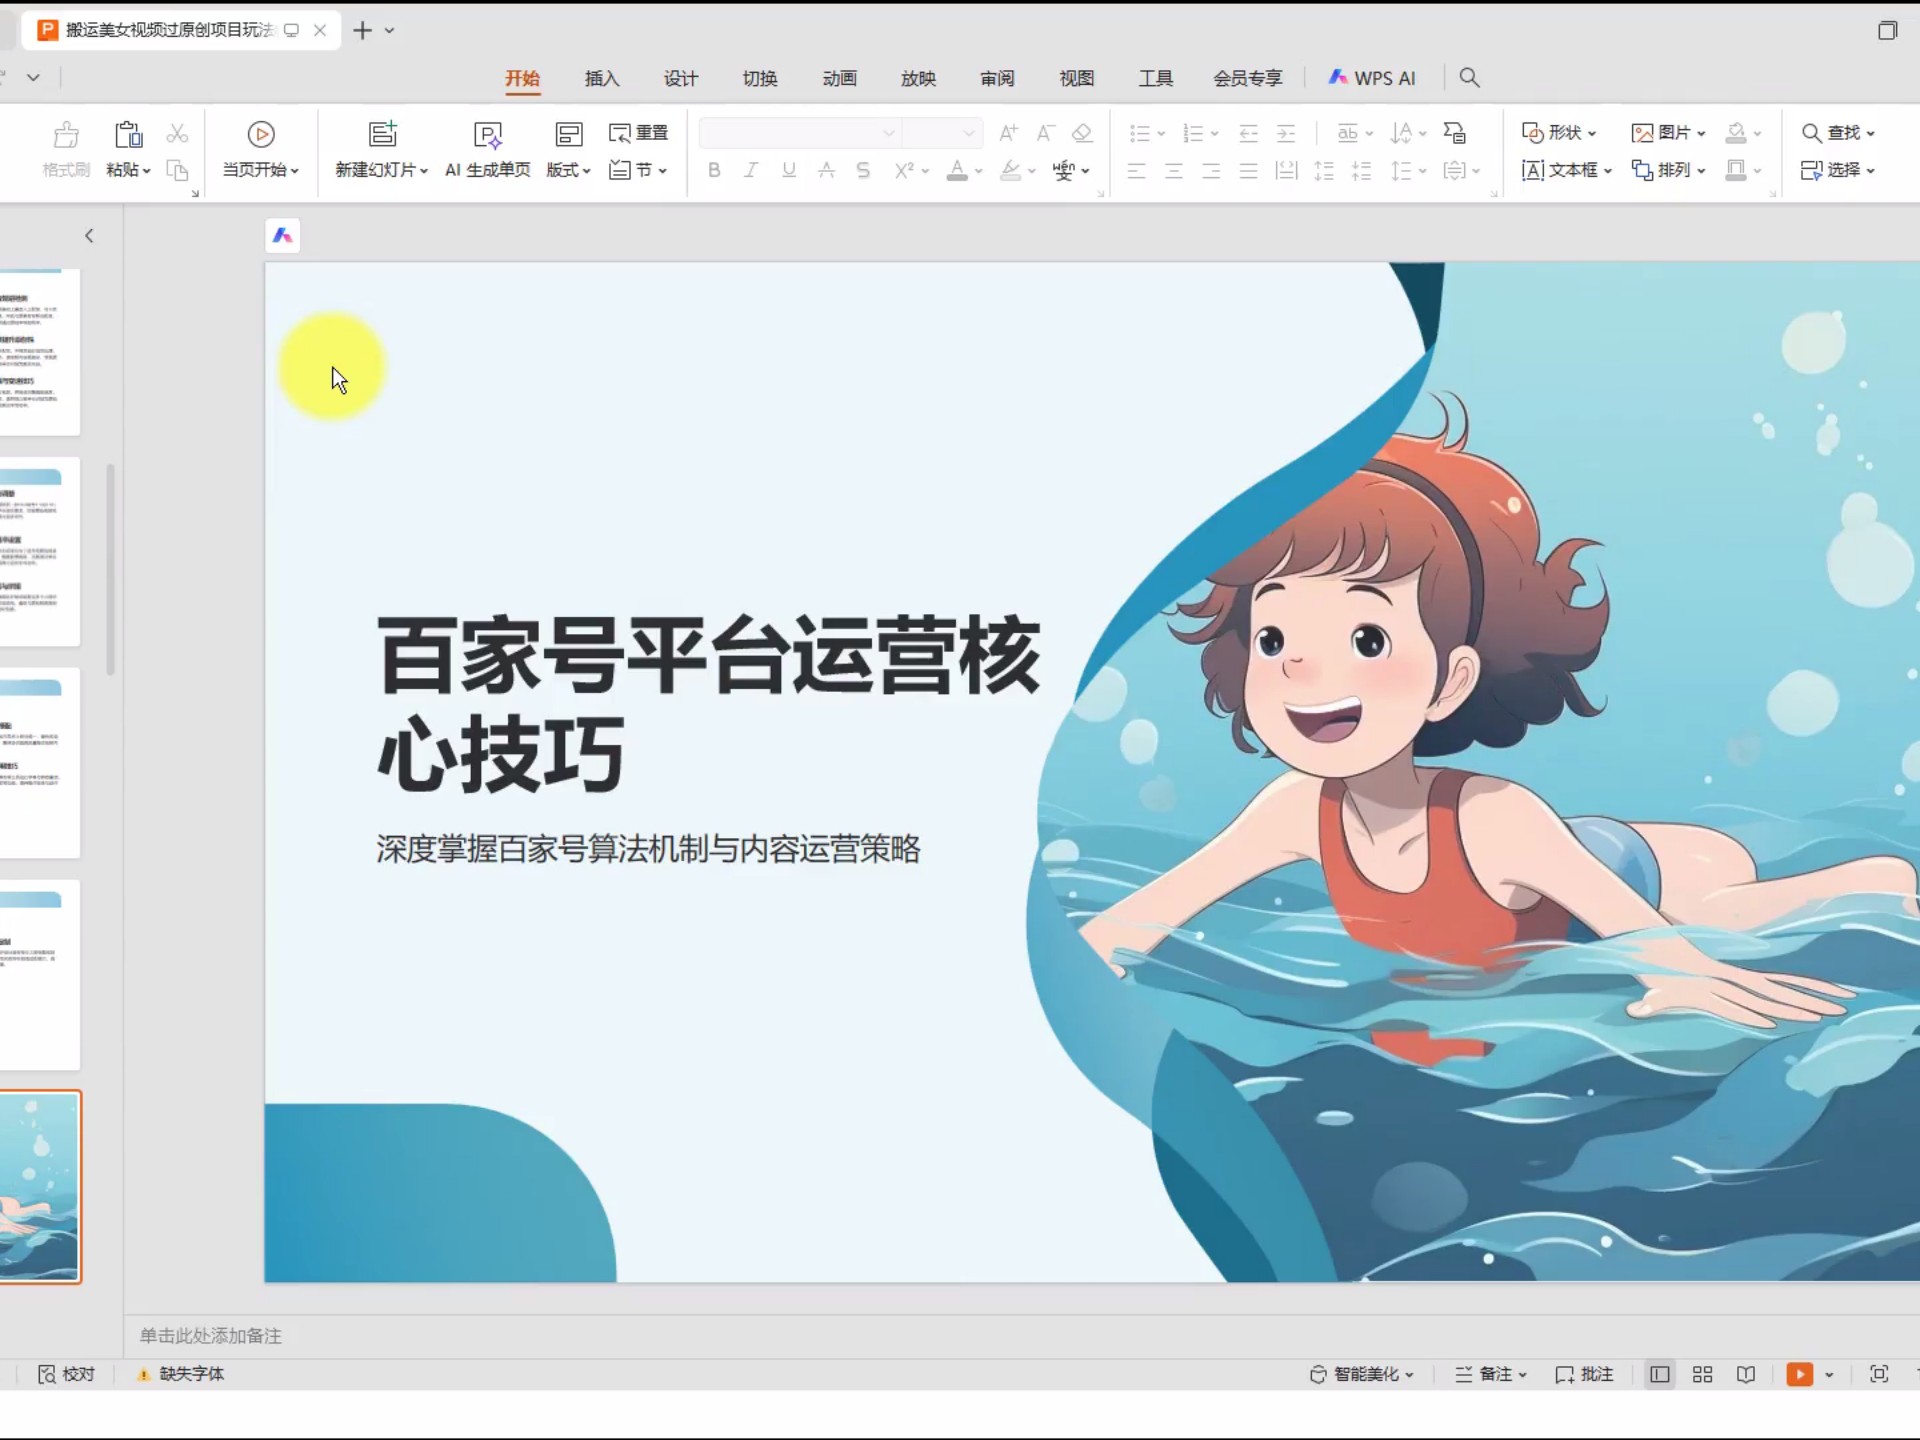
Task: Click the Format Painter (格式刷) icon
Action: pyautogui.click(x=66, y=135)
